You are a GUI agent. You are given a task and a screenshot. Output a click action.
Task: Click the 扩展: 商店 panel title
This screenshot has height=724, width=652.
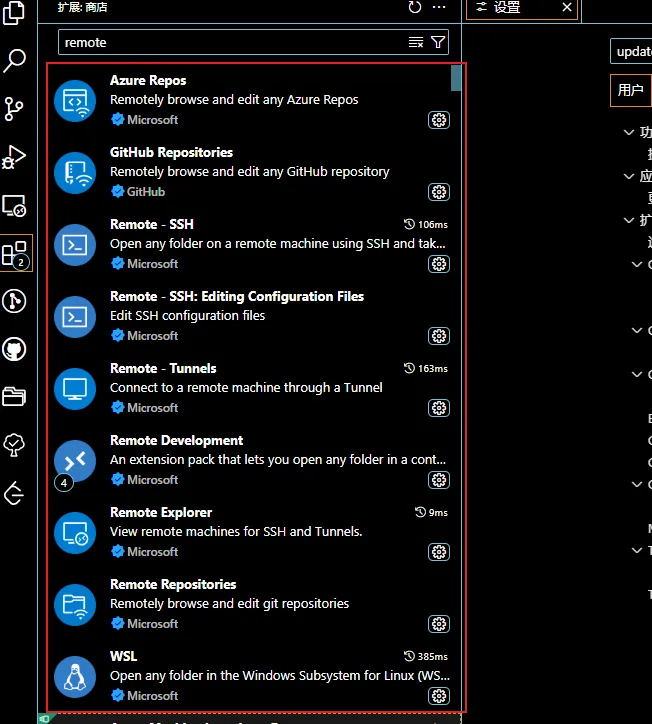(x=82, y=7)
